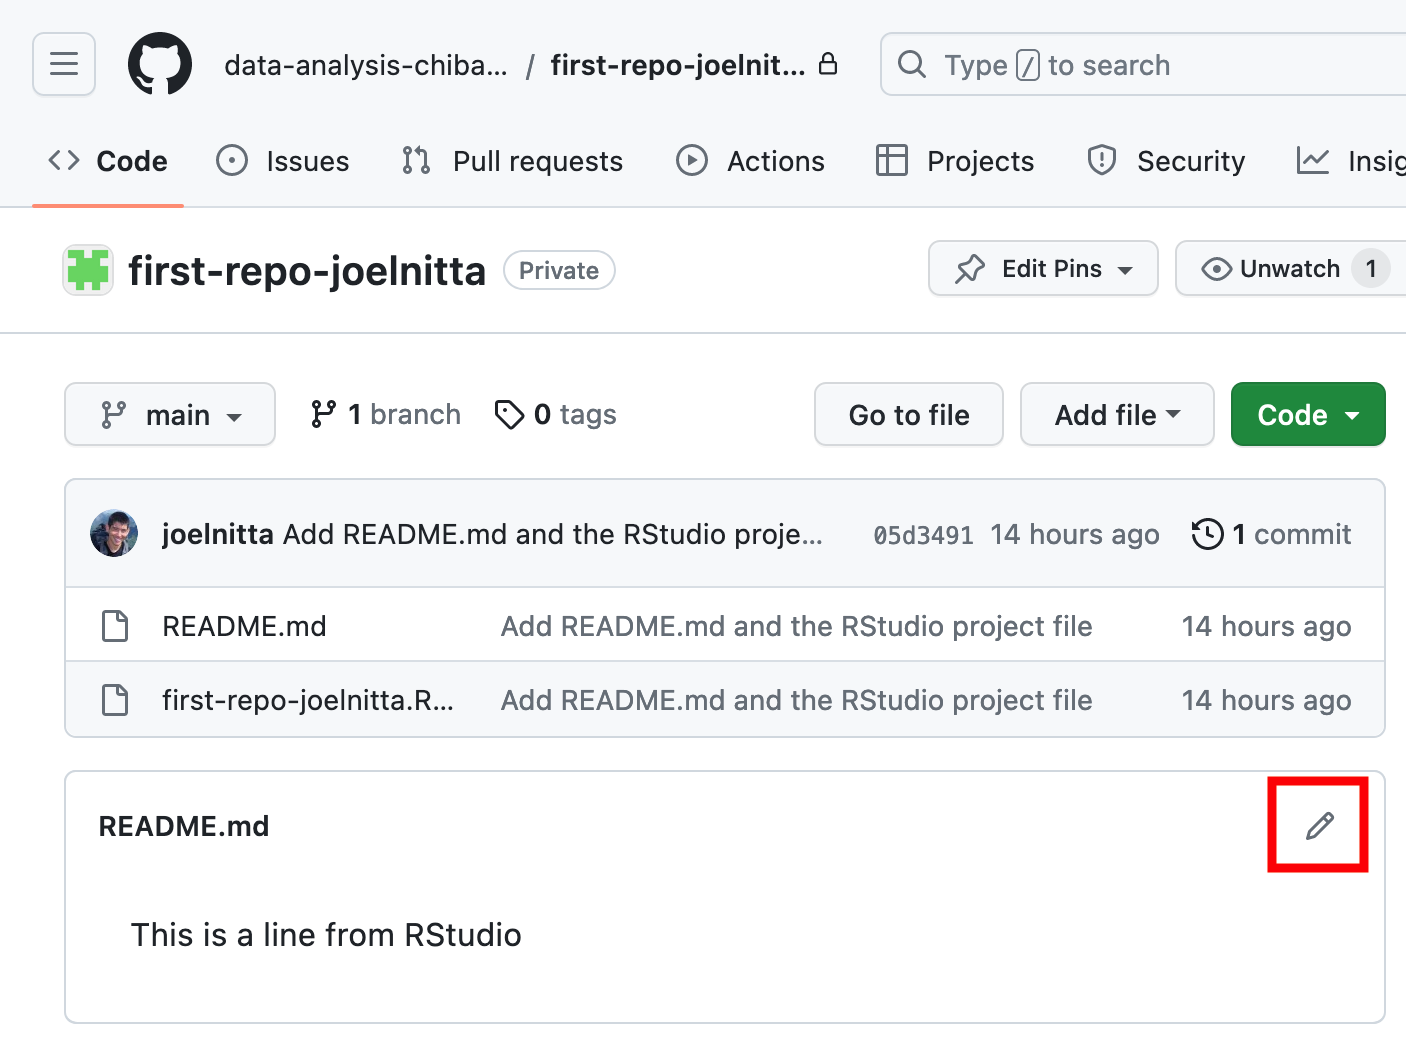Click the GitHub Octocat logo
Viewport: 1406px width, 1055px height.
[x=160, y=64]
